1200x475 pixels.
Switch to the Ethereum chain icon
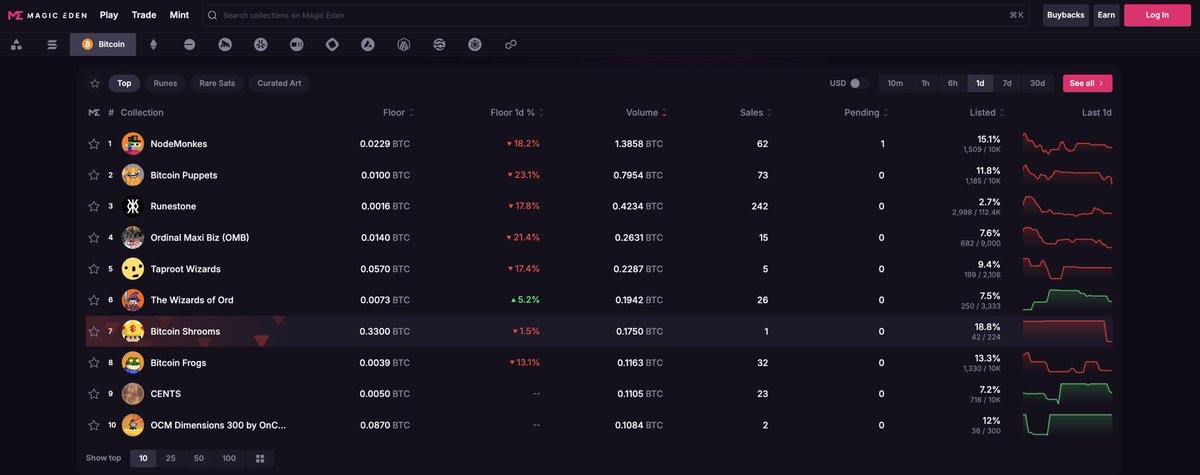coord(153,45)
